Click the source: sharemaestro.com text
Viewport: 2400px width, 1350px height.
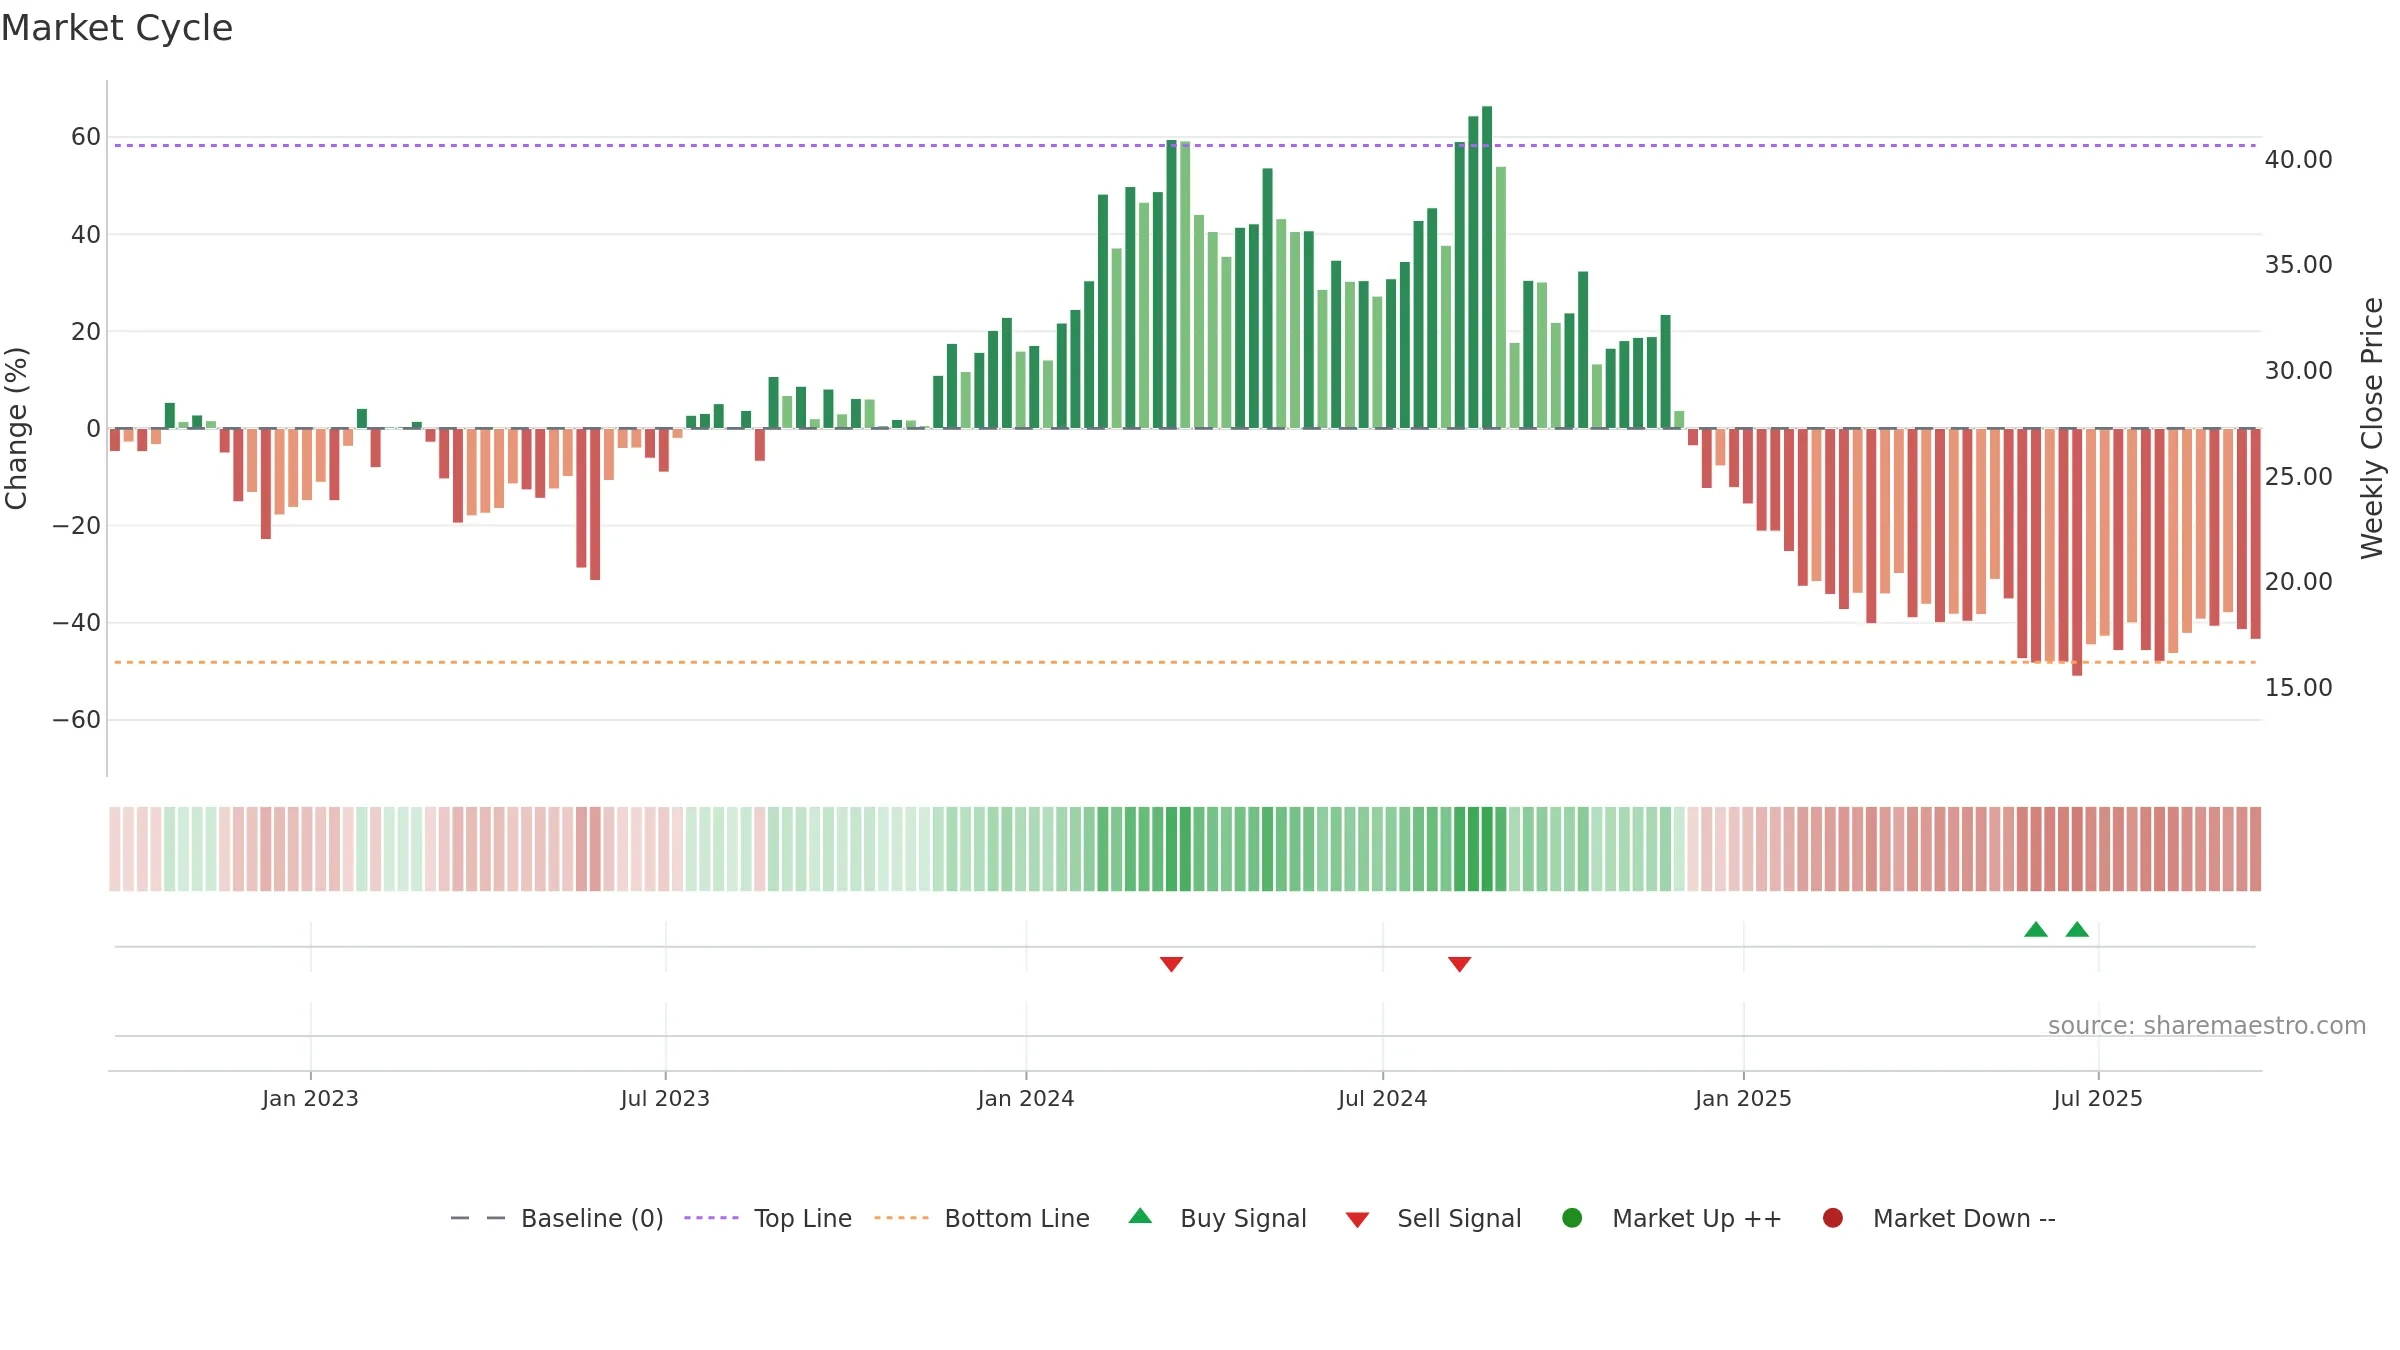(x=2207, y=1025)
